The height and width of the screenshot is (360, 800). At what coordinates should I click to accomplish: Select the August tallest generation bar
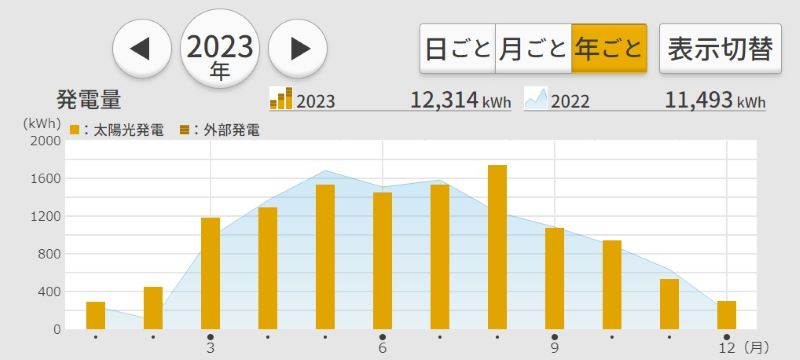497,247
